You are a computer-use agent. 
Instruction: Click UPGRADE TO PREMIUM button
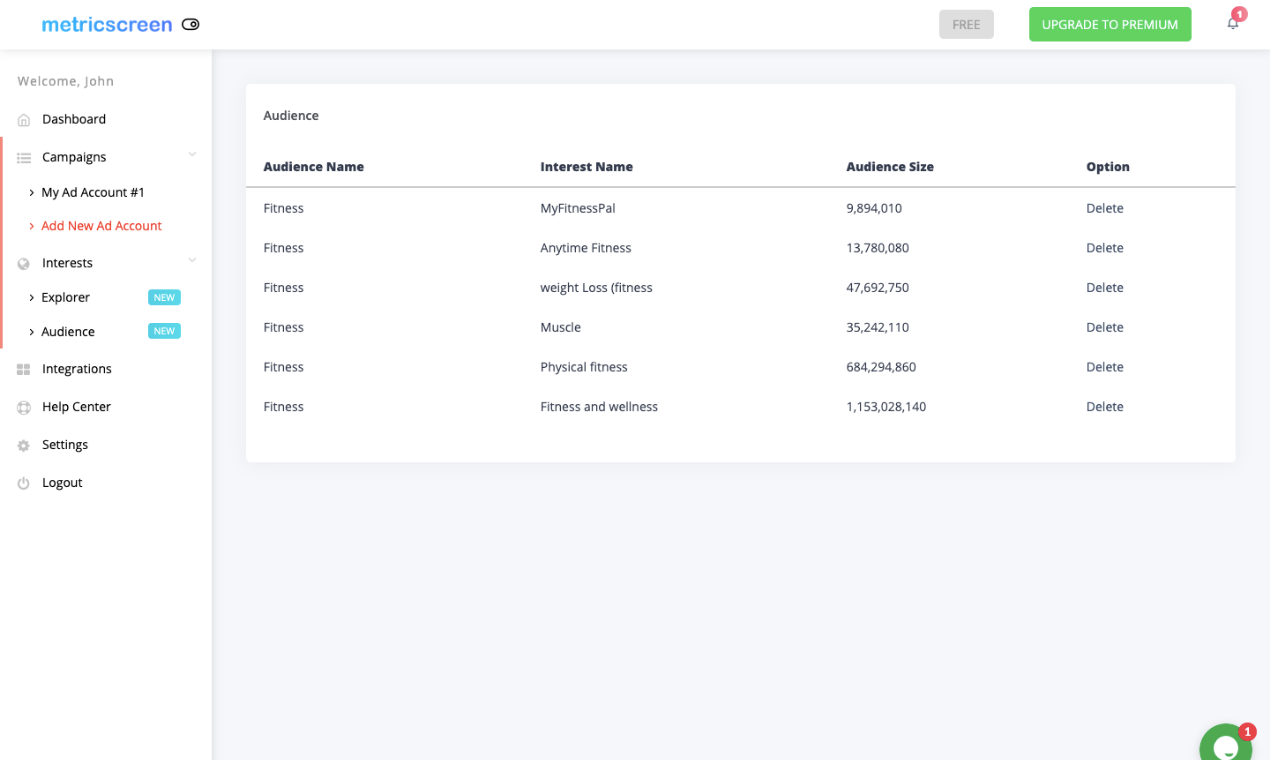(x=1110, y=25)
